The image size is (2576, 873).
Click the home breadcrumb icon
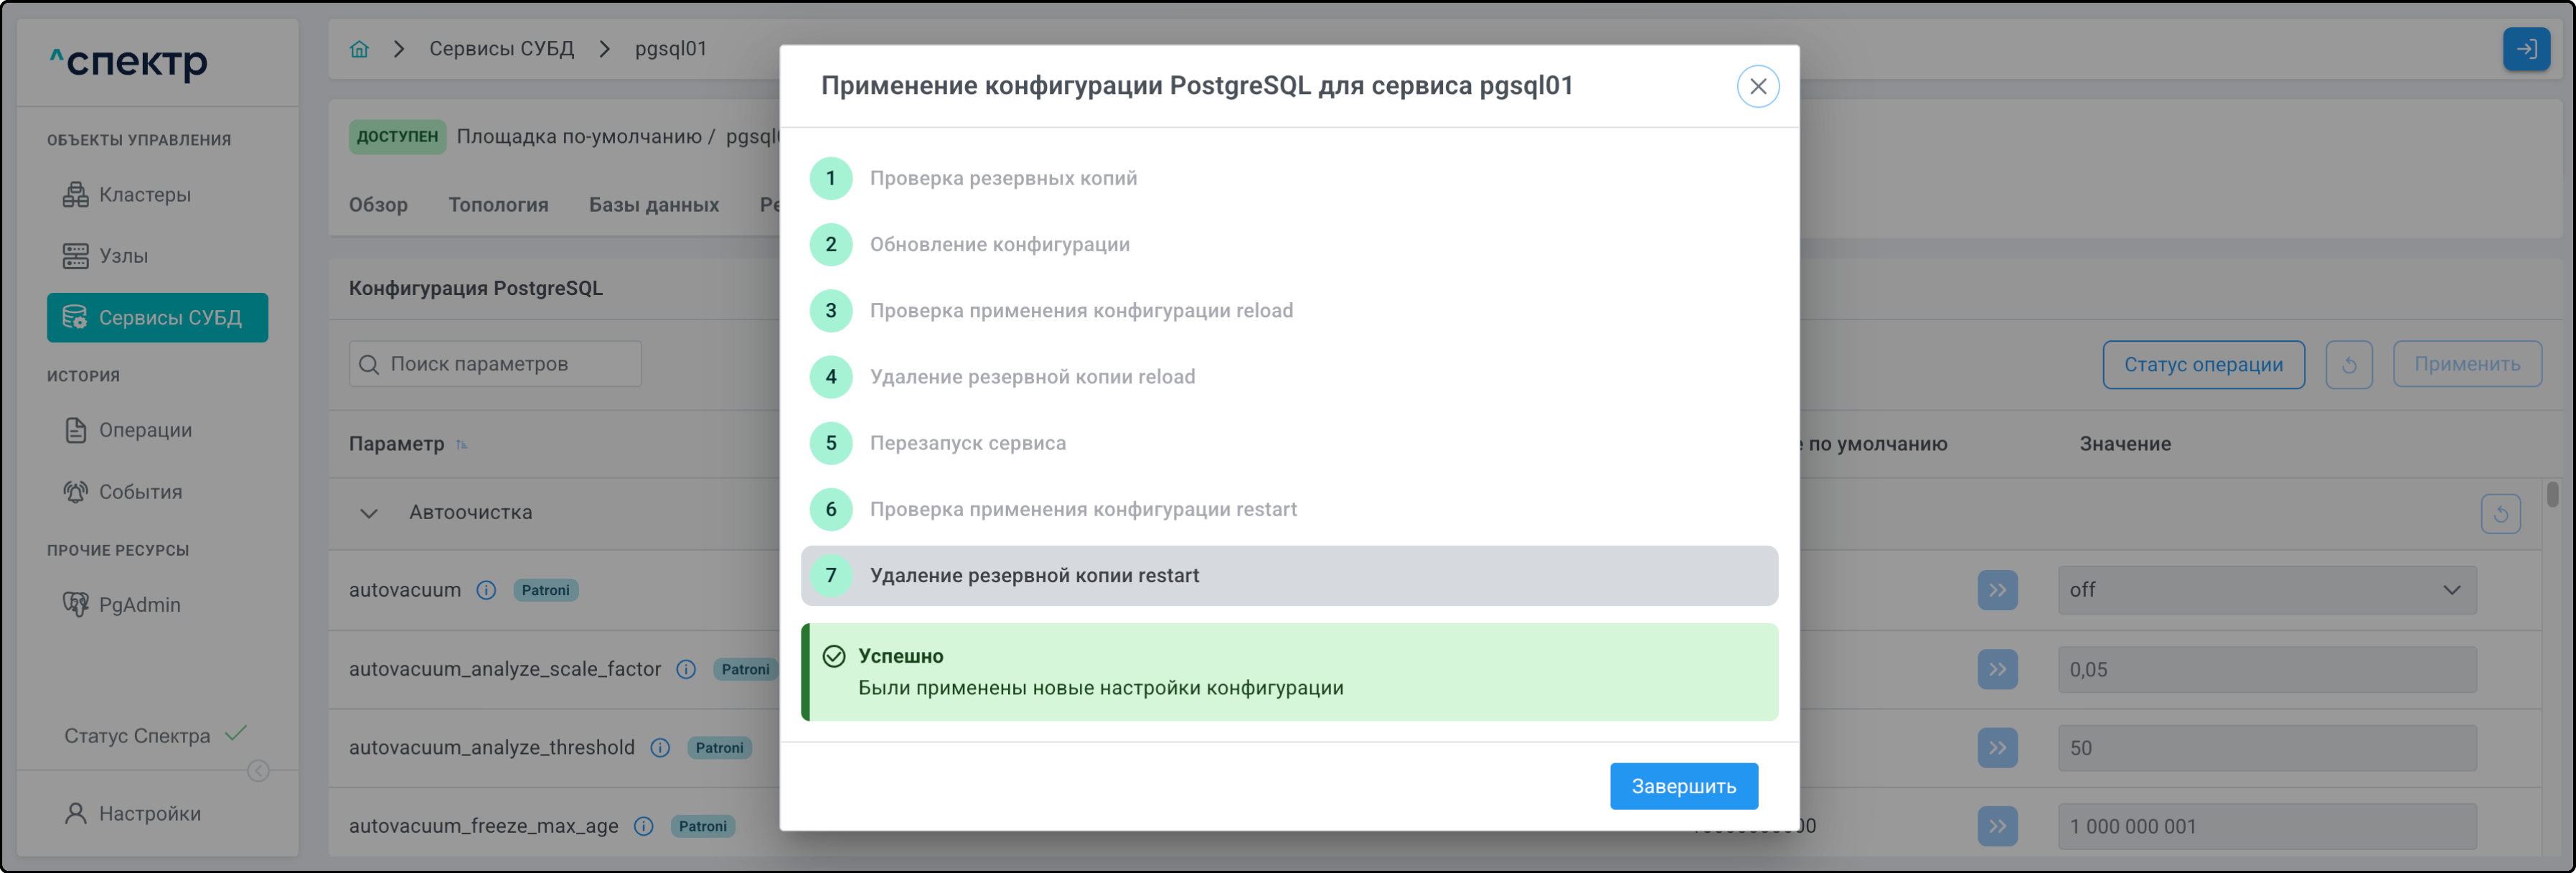tap(359, 49)
